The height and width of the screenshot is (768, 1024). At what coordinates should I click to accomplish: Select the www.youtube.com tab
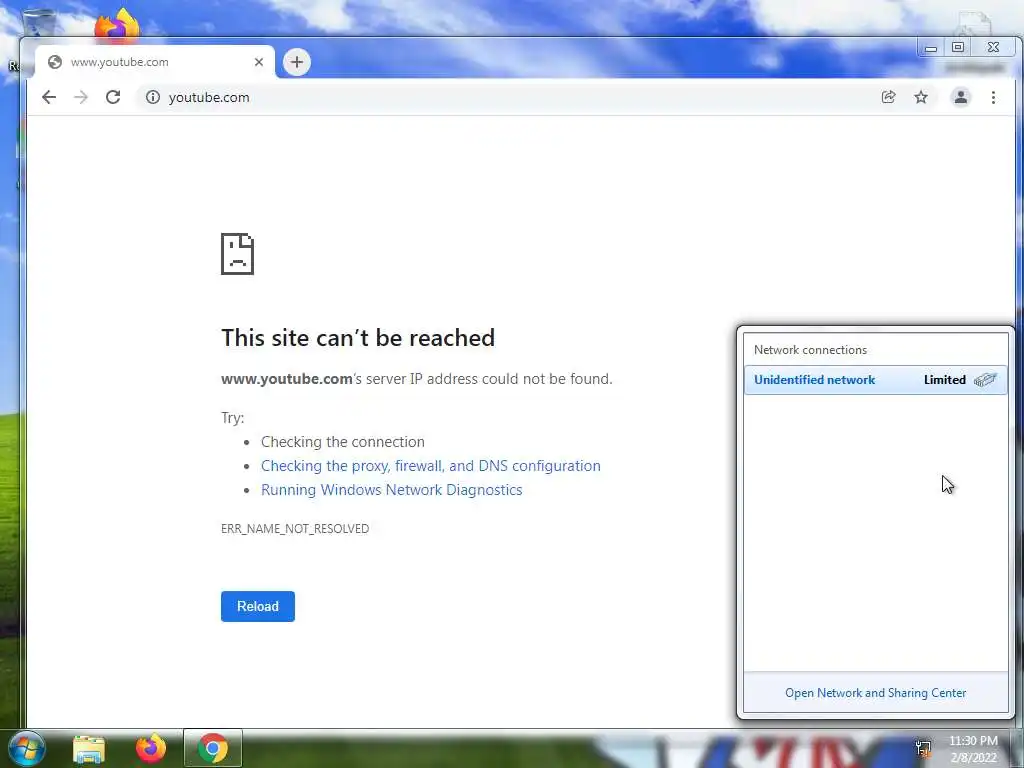click(x=155, y=62)
